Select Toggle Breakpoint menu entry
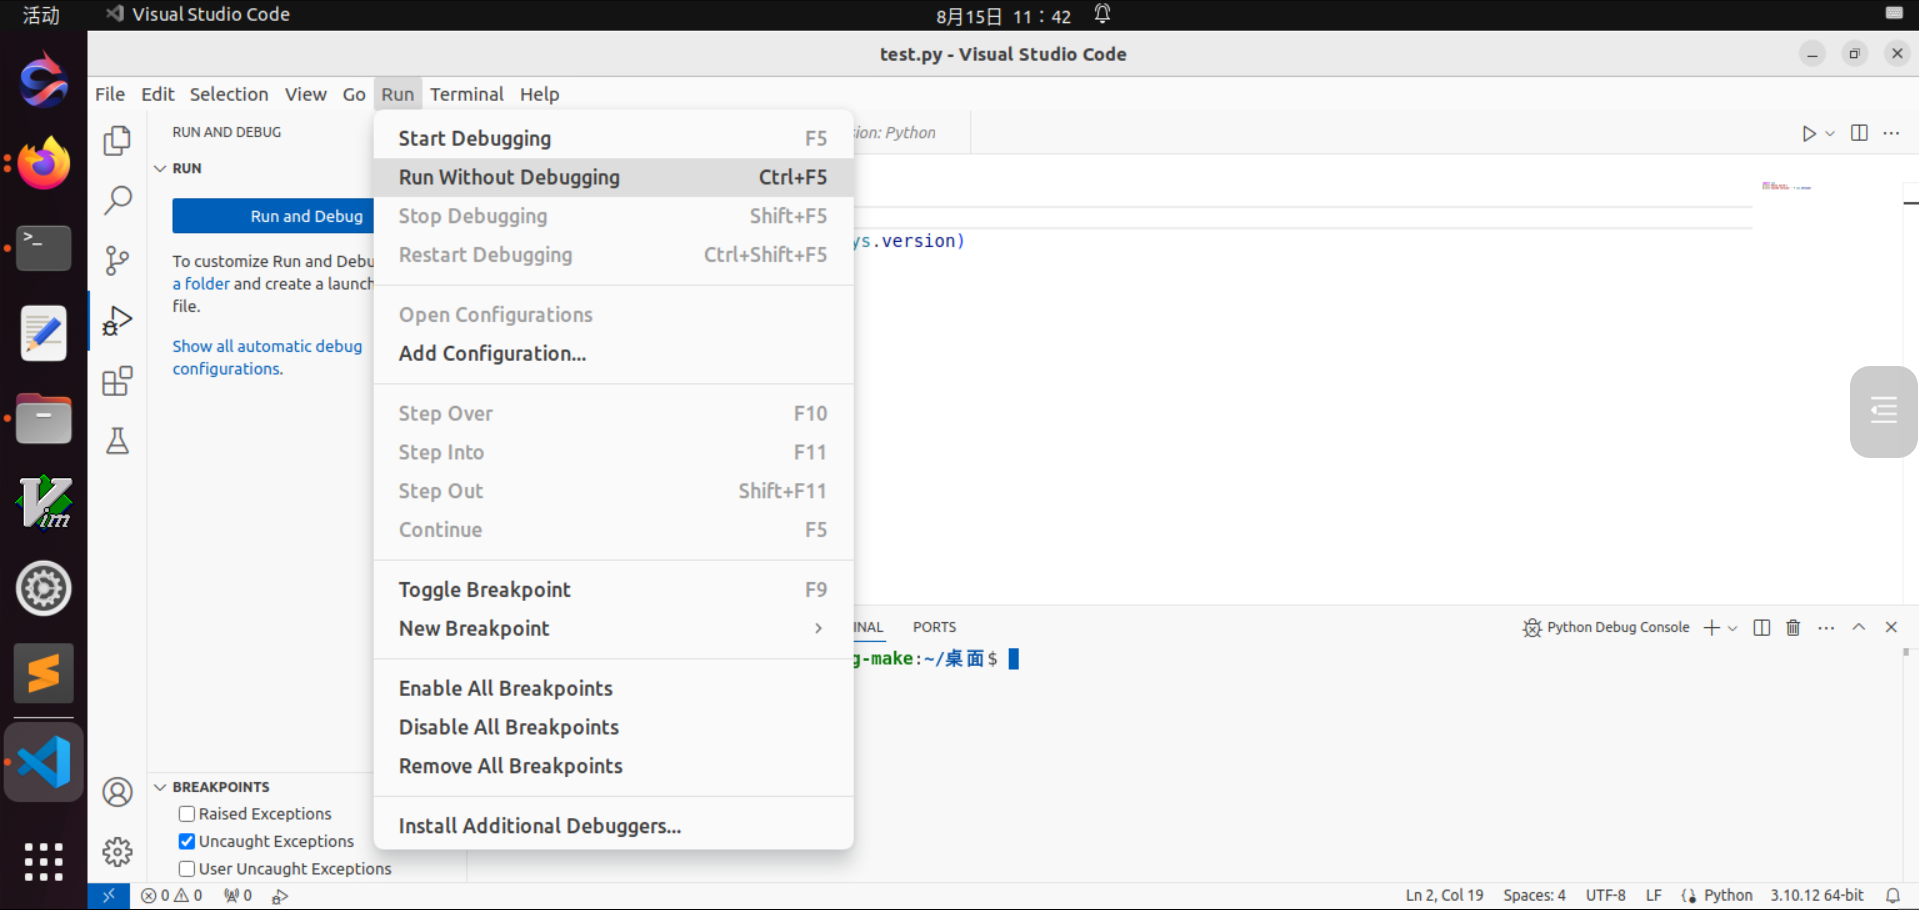Screen dimensions: 1919x910 click(x=612, y=589)
